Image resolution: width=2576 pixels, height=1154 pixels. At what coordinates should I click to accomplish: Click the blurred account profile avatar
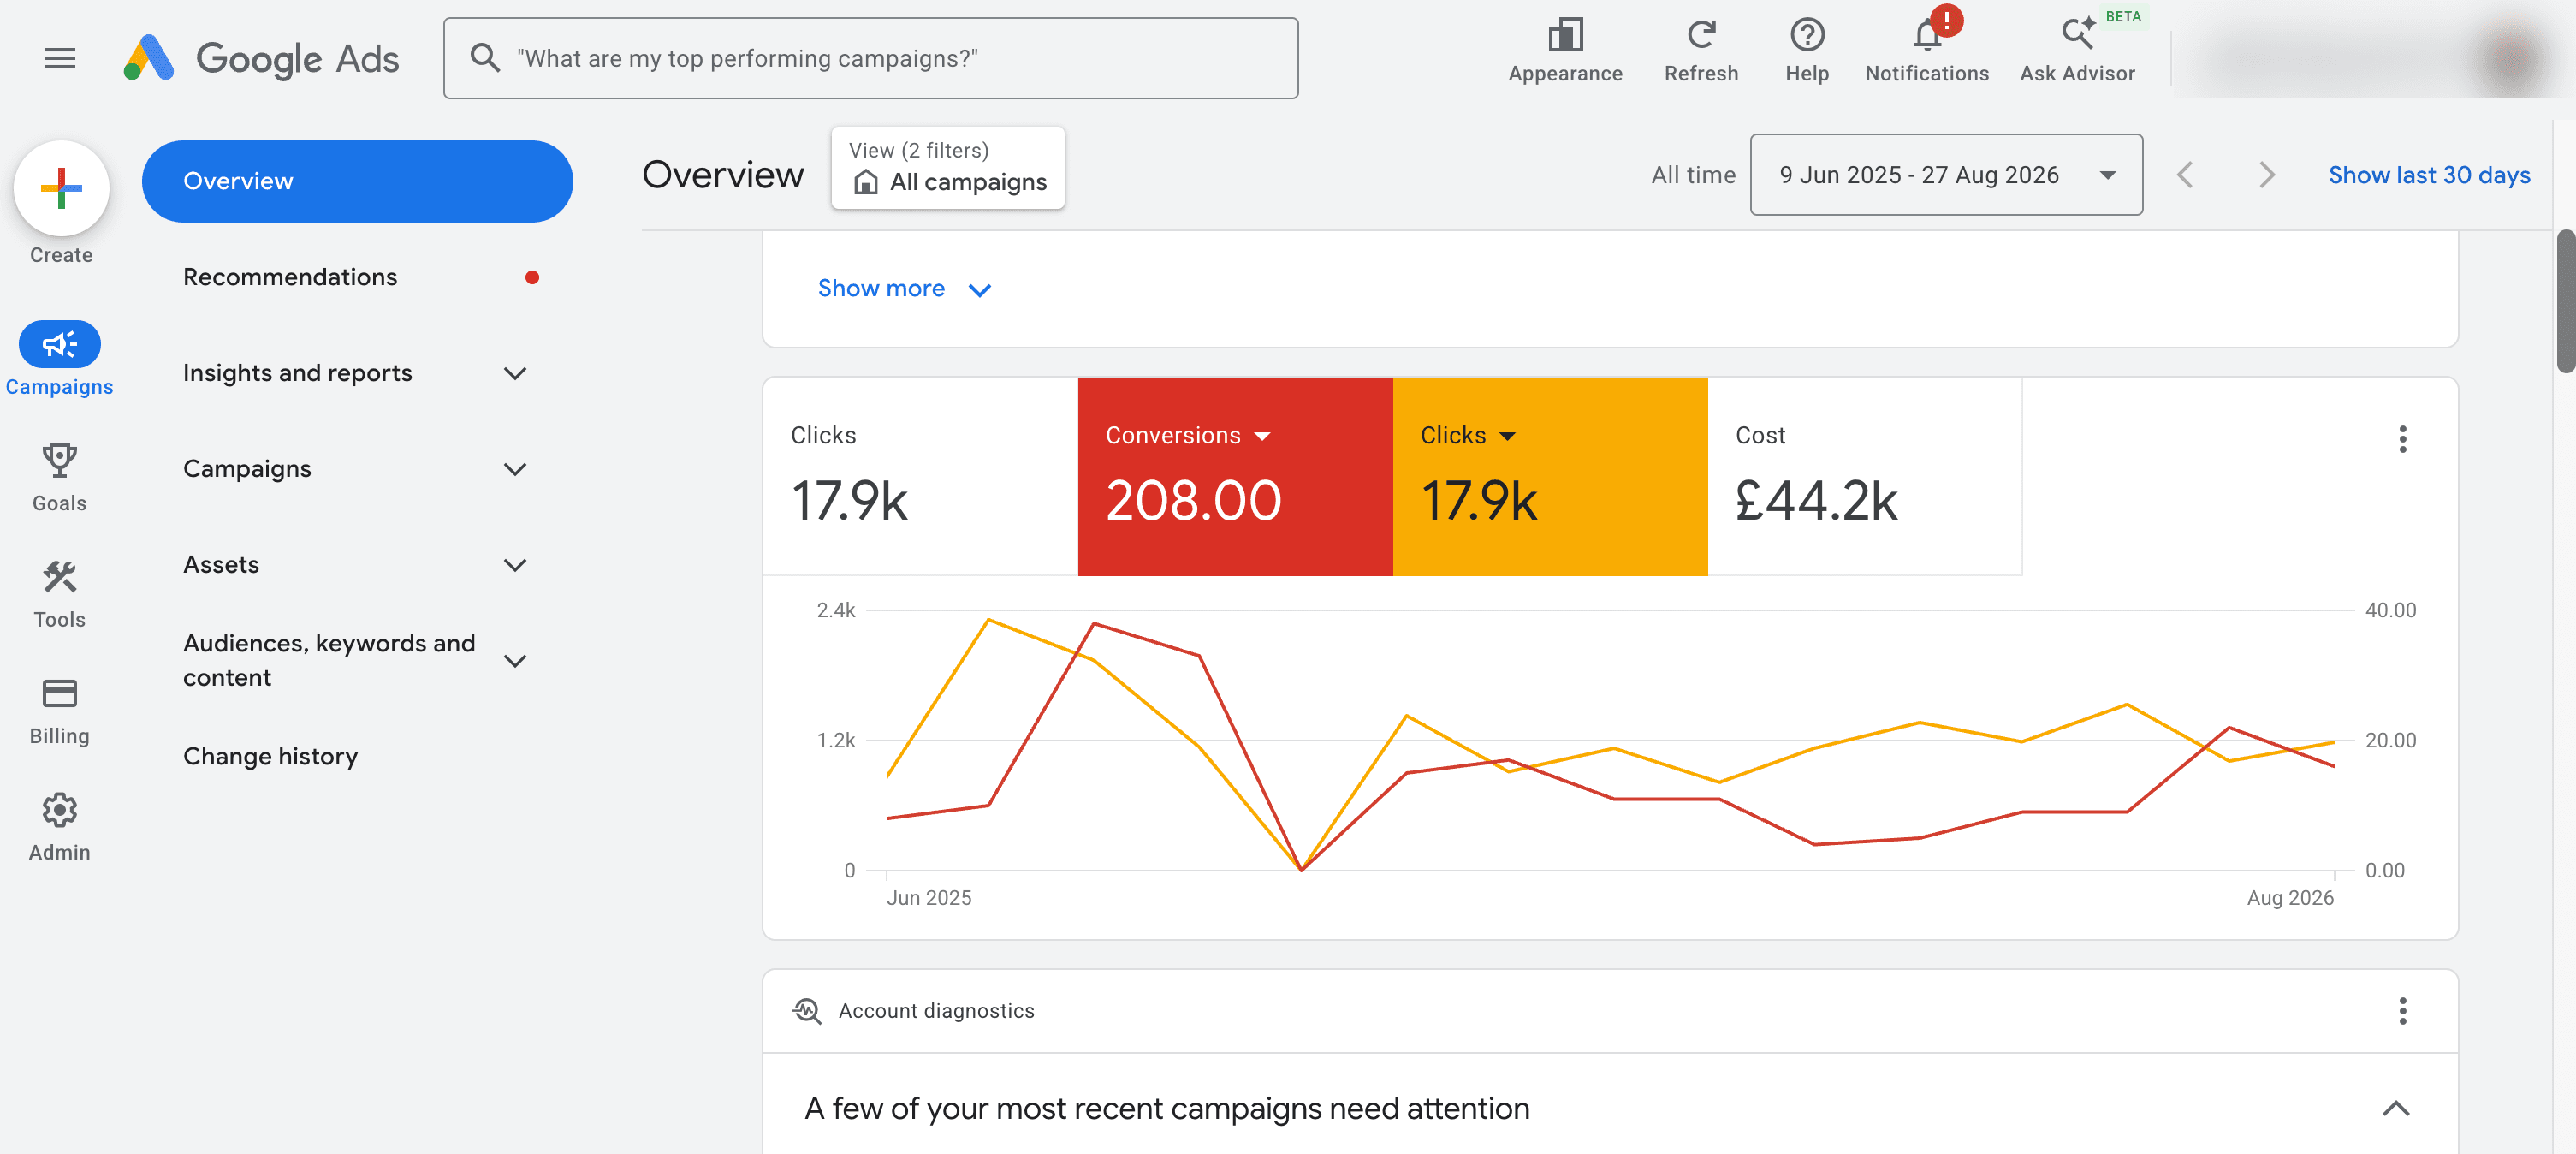[x=2510, y=60]
